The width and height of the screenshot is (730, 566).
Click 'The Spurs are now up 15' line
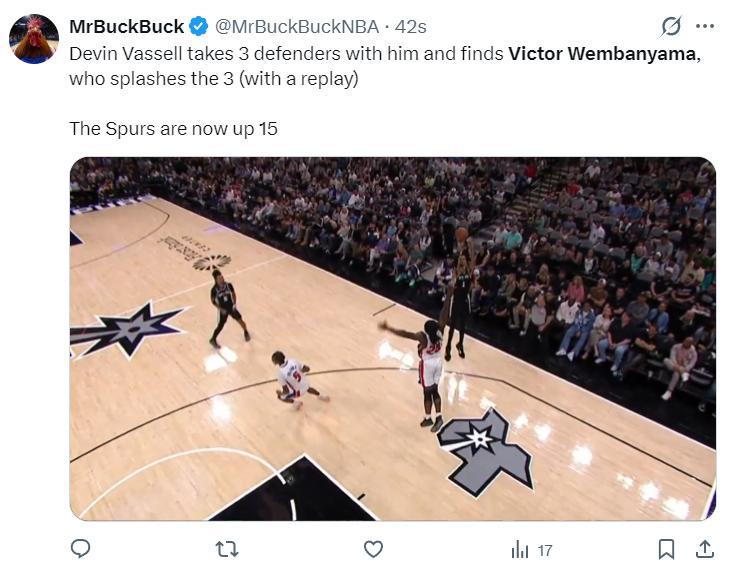pos(173,128)
